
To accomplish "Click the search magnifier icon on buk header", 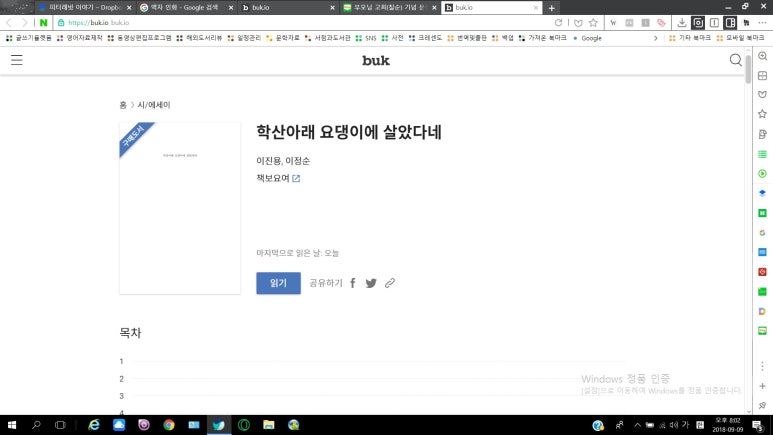I will coord(736,60).
